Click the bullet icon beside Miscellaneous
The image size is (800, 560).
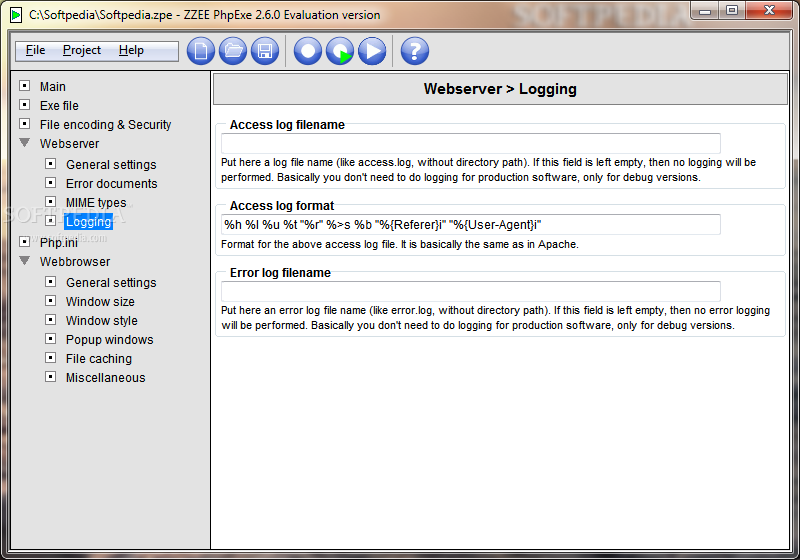point(51,377)
